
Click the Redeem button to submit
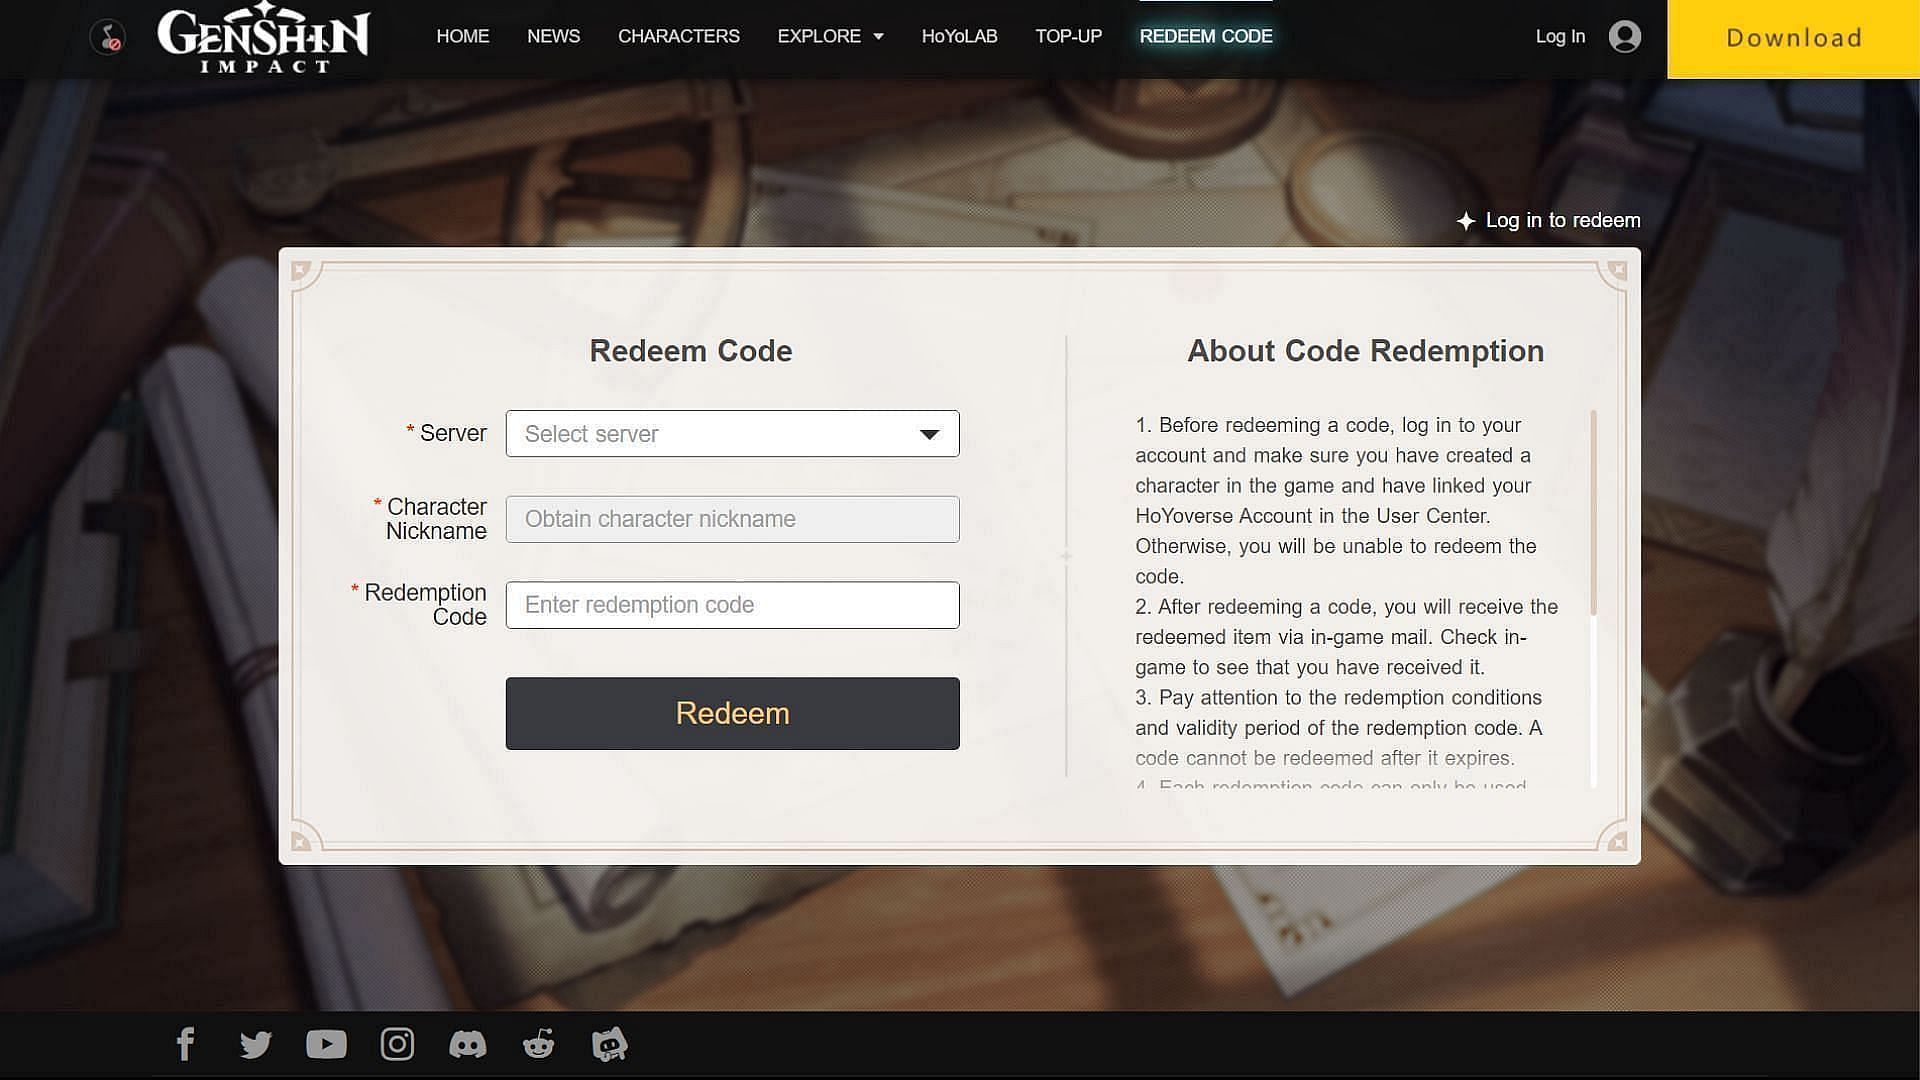(x=732, y=713)
